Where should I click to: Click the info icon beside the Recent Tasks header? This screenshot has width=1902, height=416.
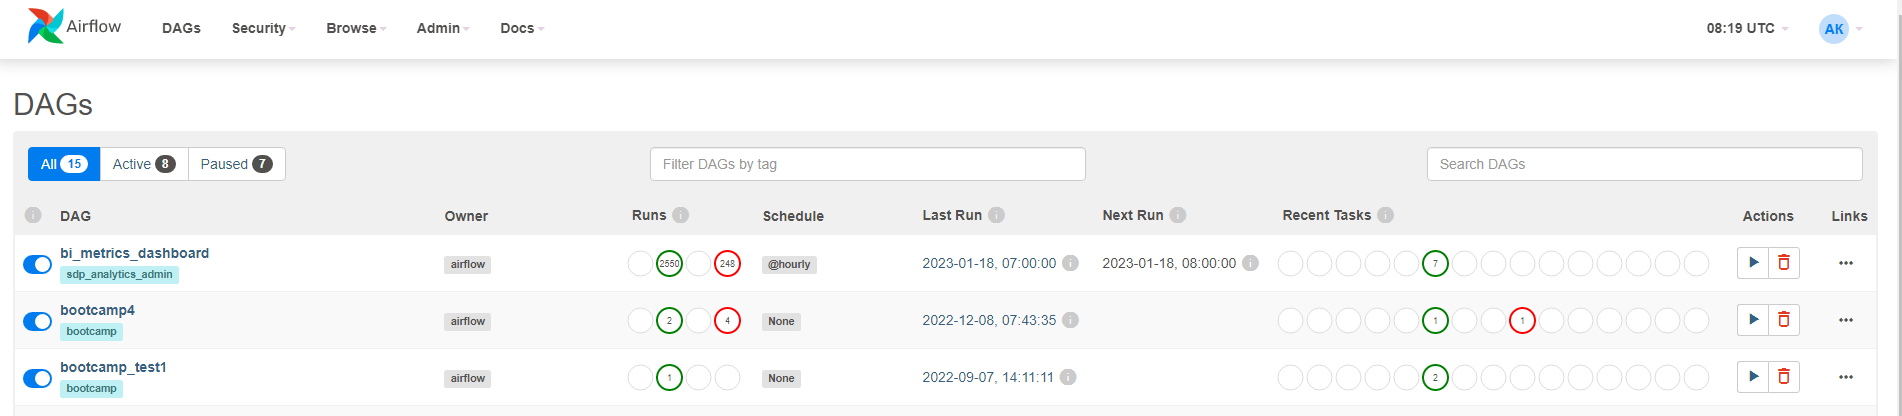[1386, 215]
